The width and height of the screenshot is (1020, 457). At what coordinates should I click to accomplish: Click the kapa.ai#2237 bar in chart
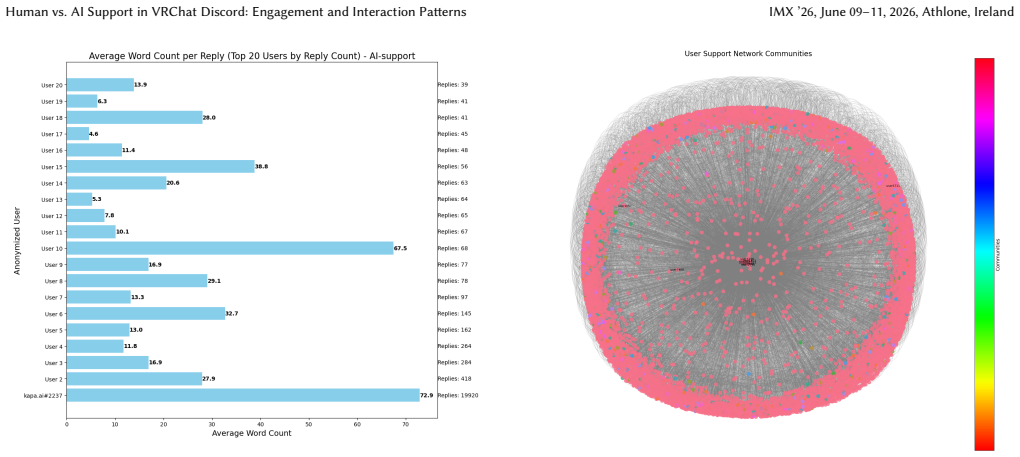(x=243, y=395)
